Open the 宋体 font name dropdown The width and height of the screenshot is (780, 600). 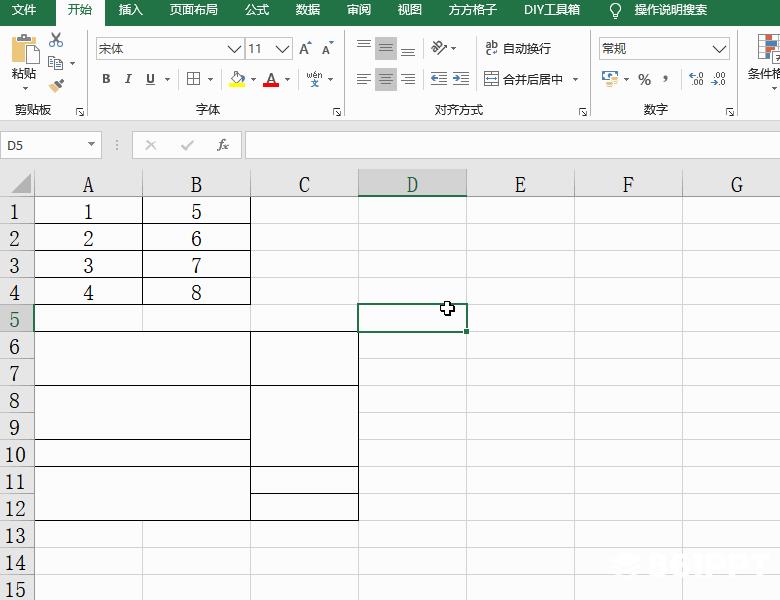(234, 49)
